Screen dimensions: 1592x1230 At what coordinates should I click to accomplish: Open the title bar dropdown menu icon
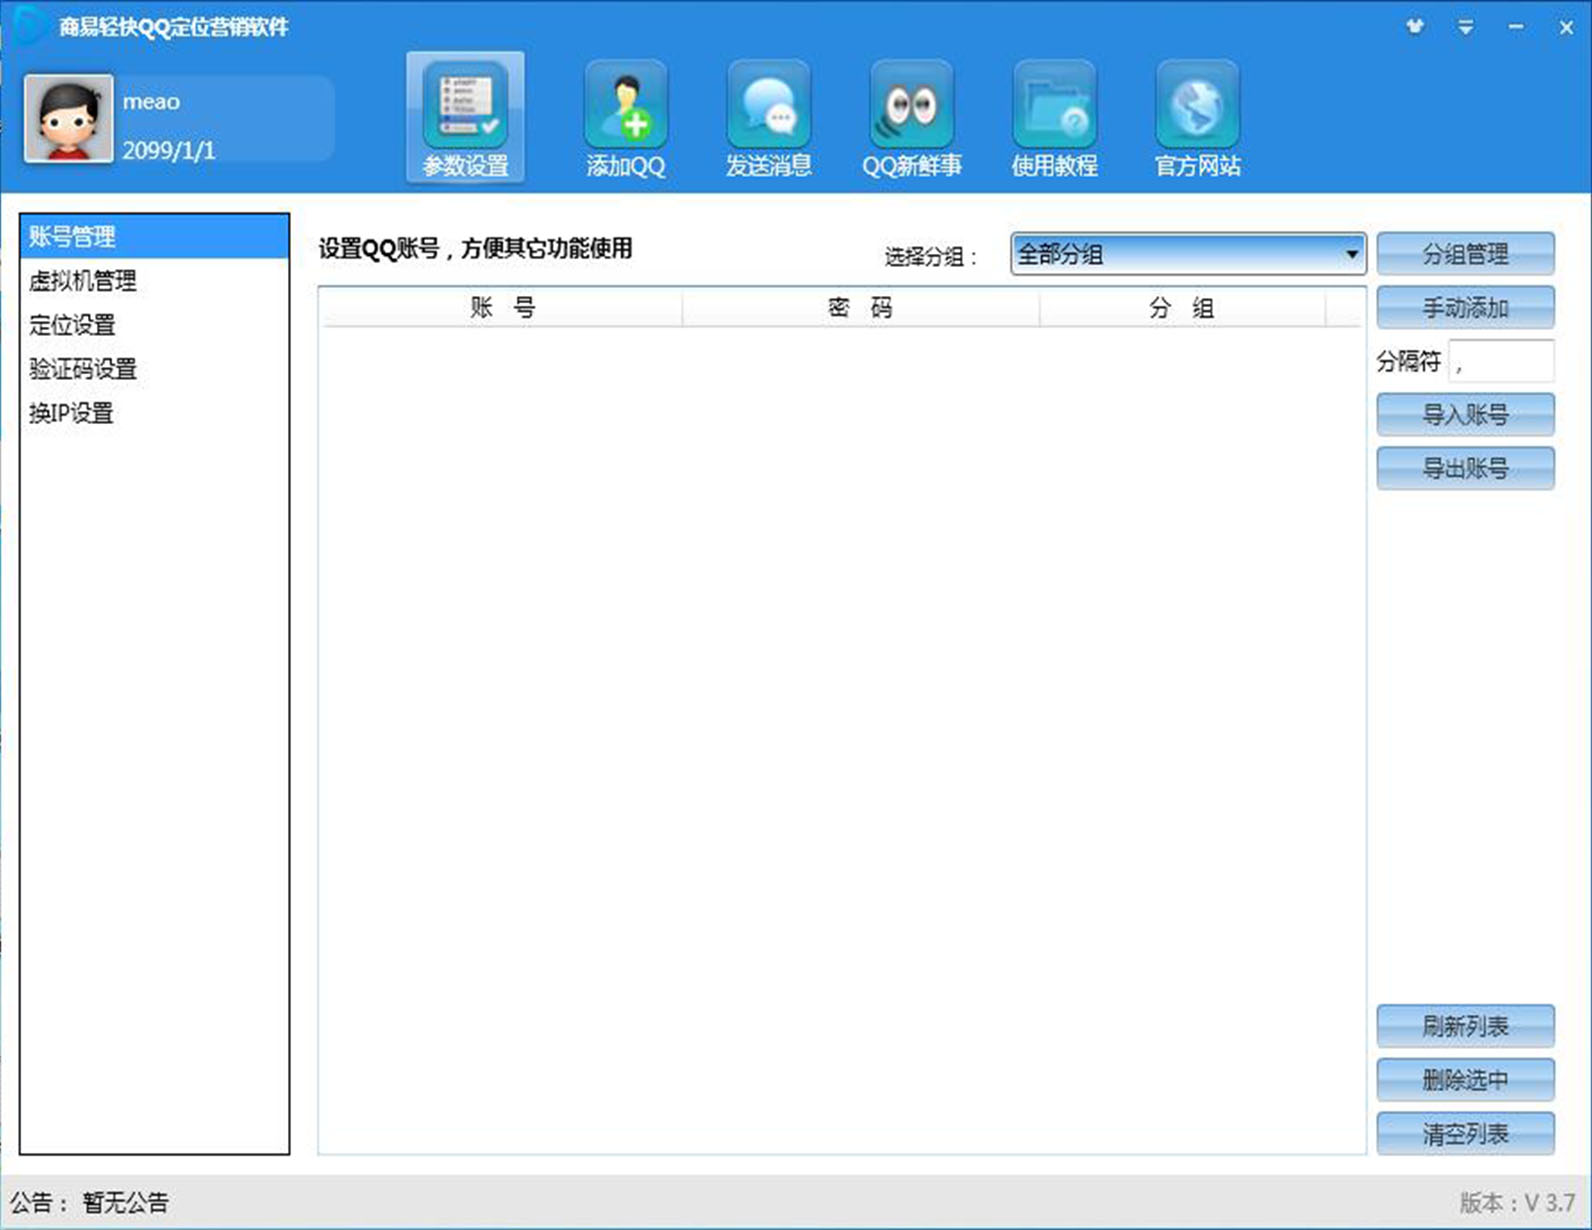point(1465,27)
